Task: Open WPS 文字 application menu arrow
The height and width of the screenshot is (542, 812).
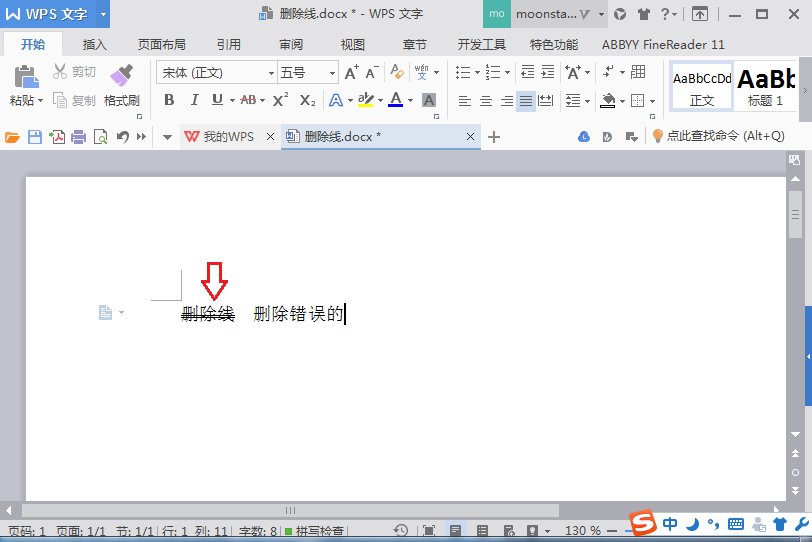Action: (x=103, y=14)
